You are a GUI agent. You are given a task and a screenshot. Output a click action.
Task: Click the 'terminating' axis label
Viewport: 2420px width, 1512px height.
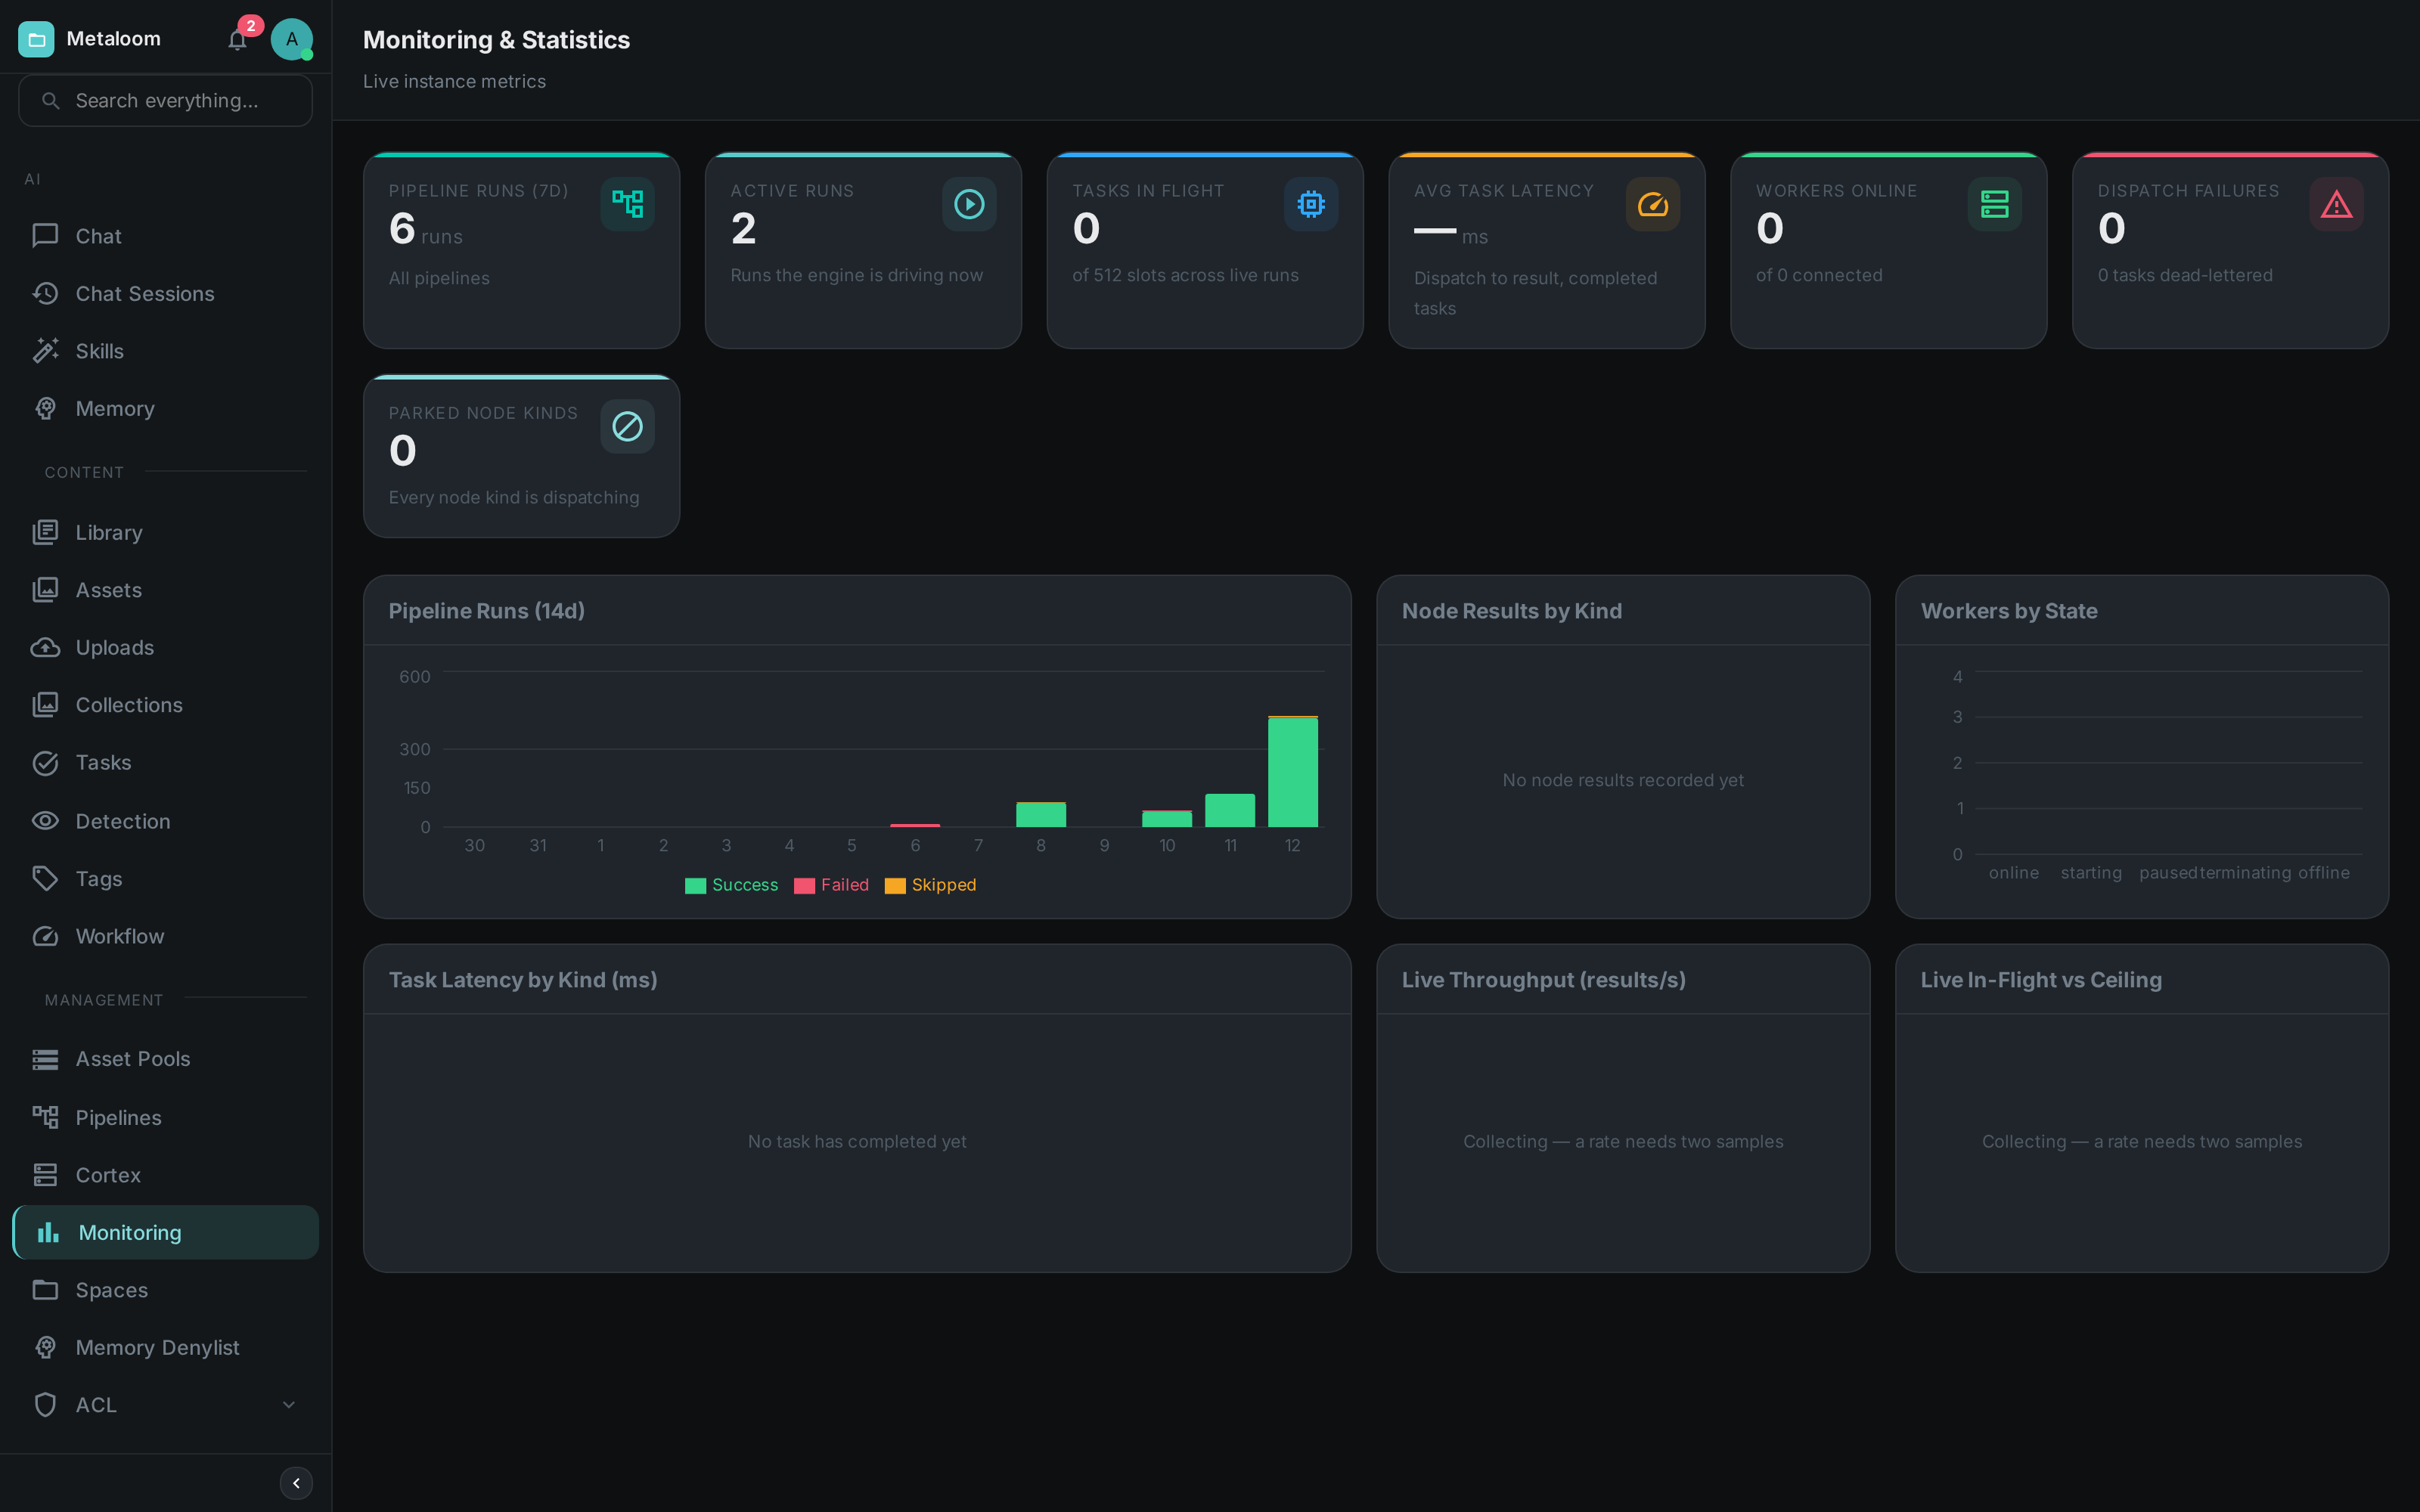2245,873
